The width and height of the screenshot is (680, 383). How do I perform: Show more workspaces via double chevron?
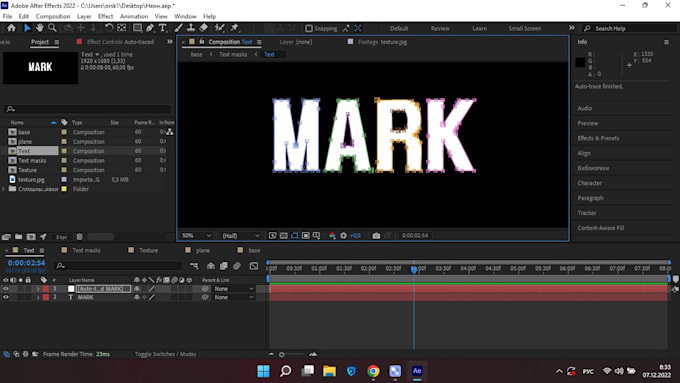572,28
